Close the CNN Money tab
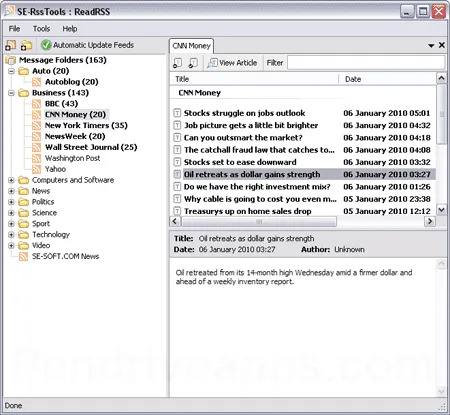The width and height of the screenshot is (450, 415). [442, 45]
